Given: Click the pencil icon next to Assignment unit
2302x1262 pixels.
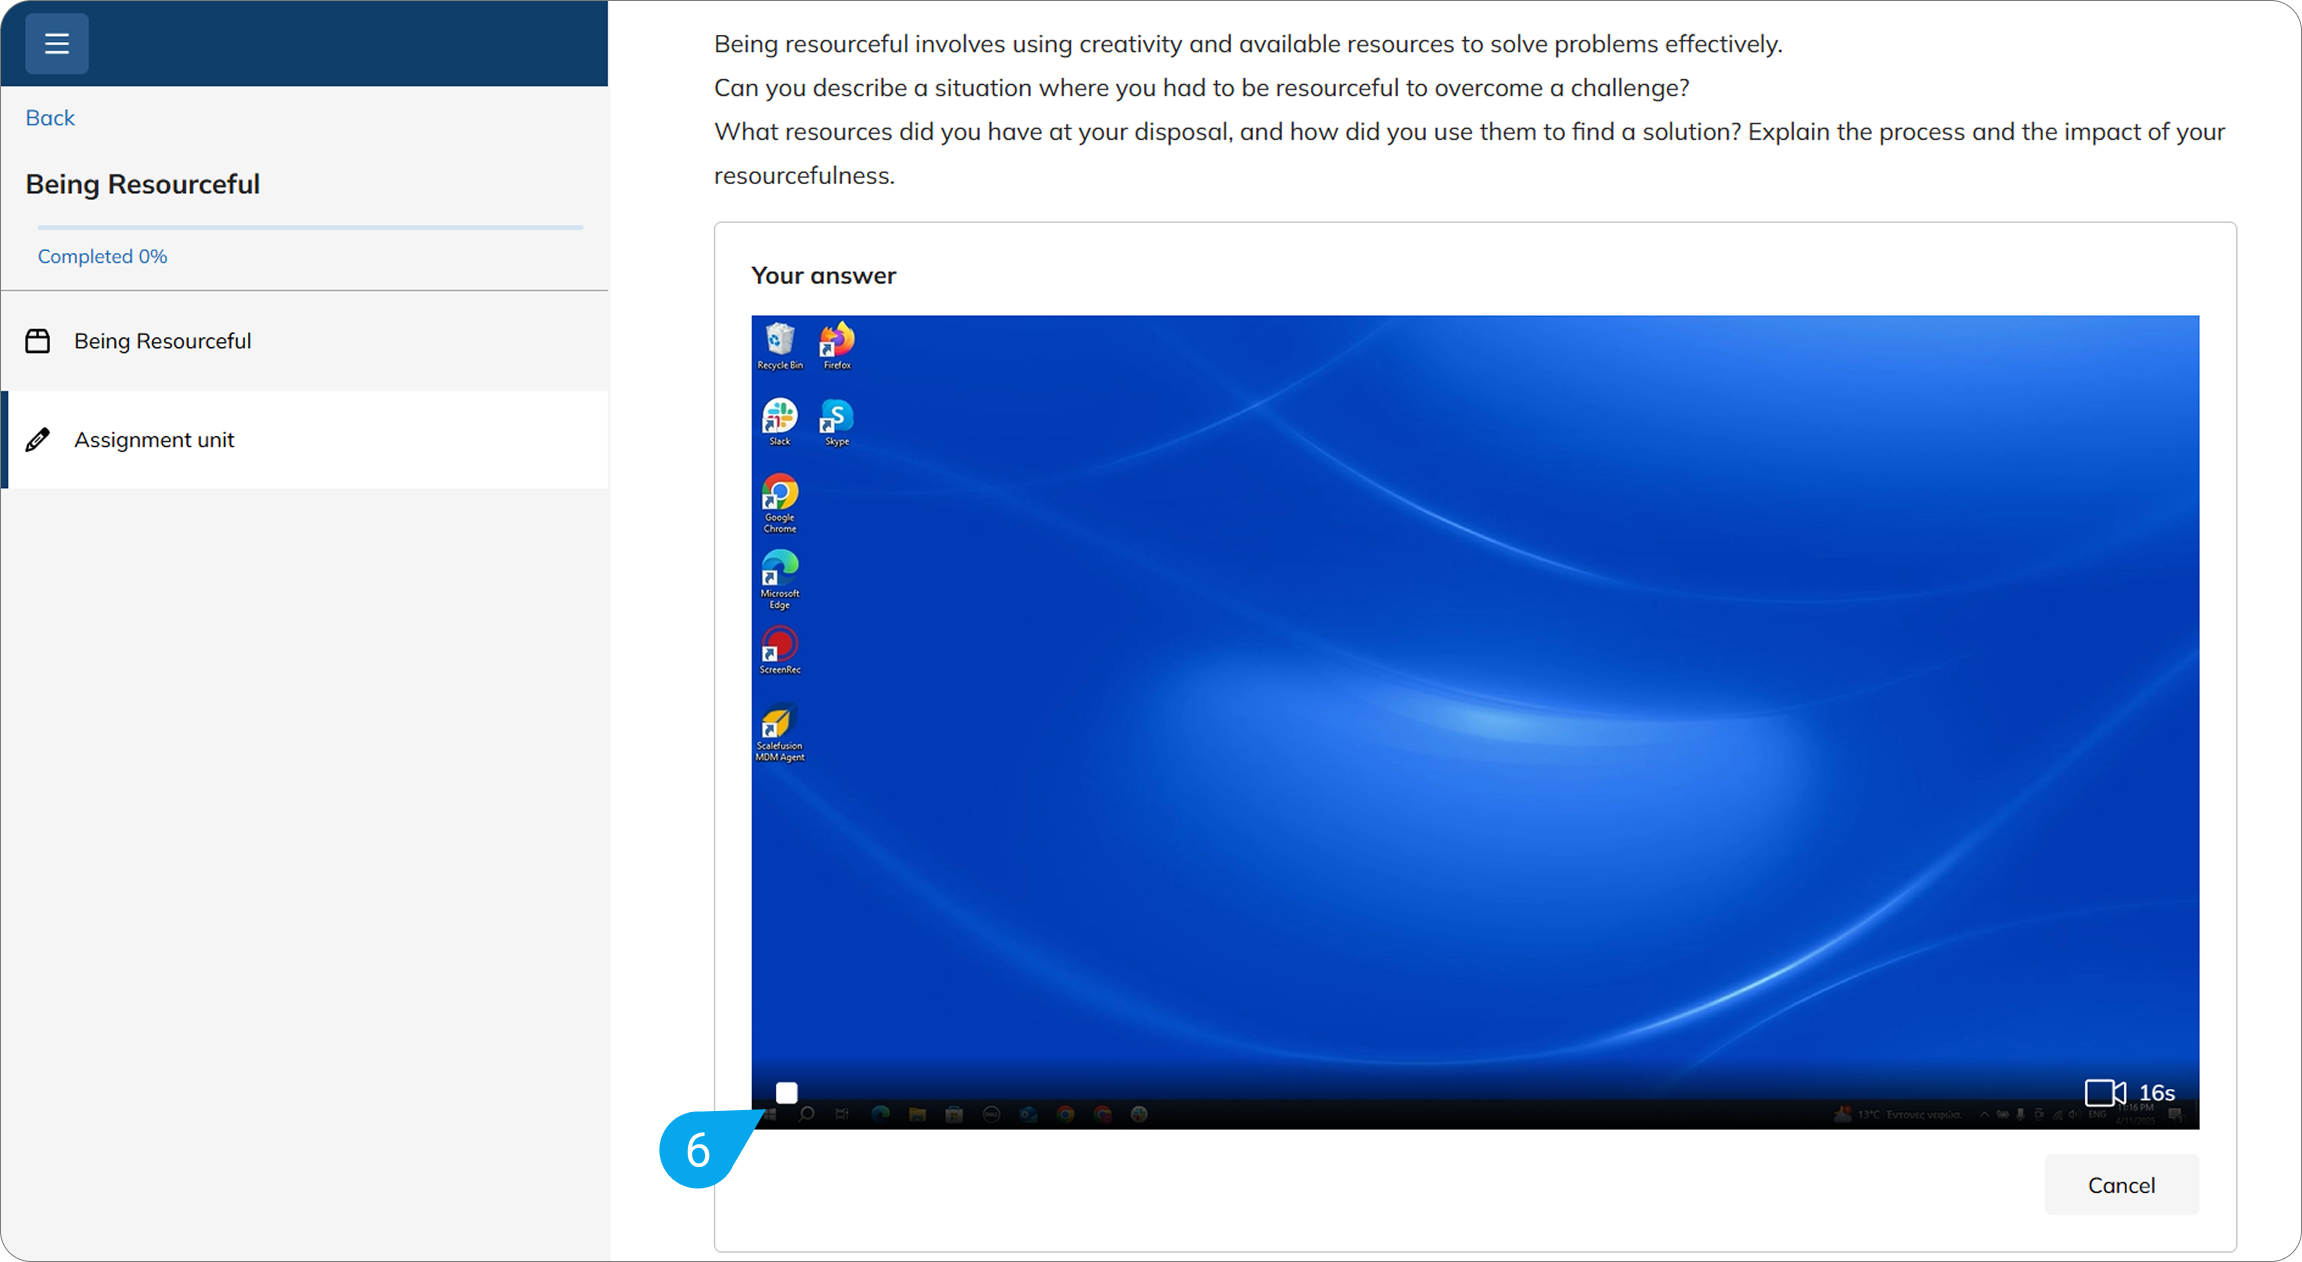Looking at the screenshot, I should (38, 440).
